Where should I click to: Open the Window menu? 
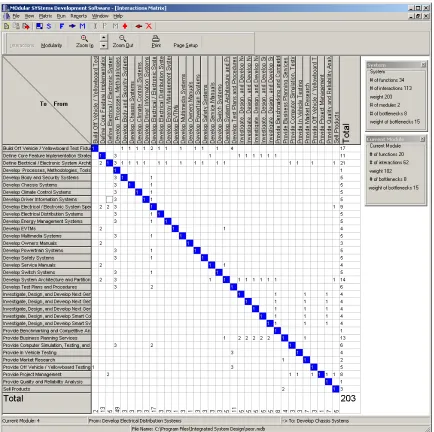click(100, 16)
